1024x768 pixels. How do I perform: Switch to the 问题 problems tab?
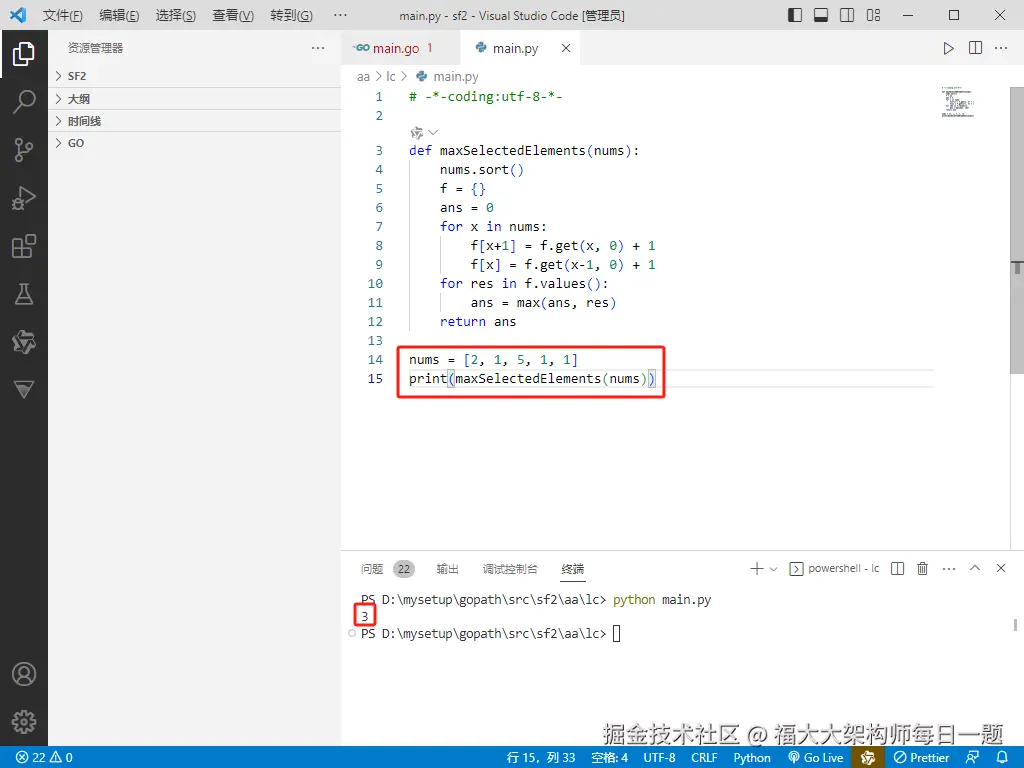(x=372, y=569)
